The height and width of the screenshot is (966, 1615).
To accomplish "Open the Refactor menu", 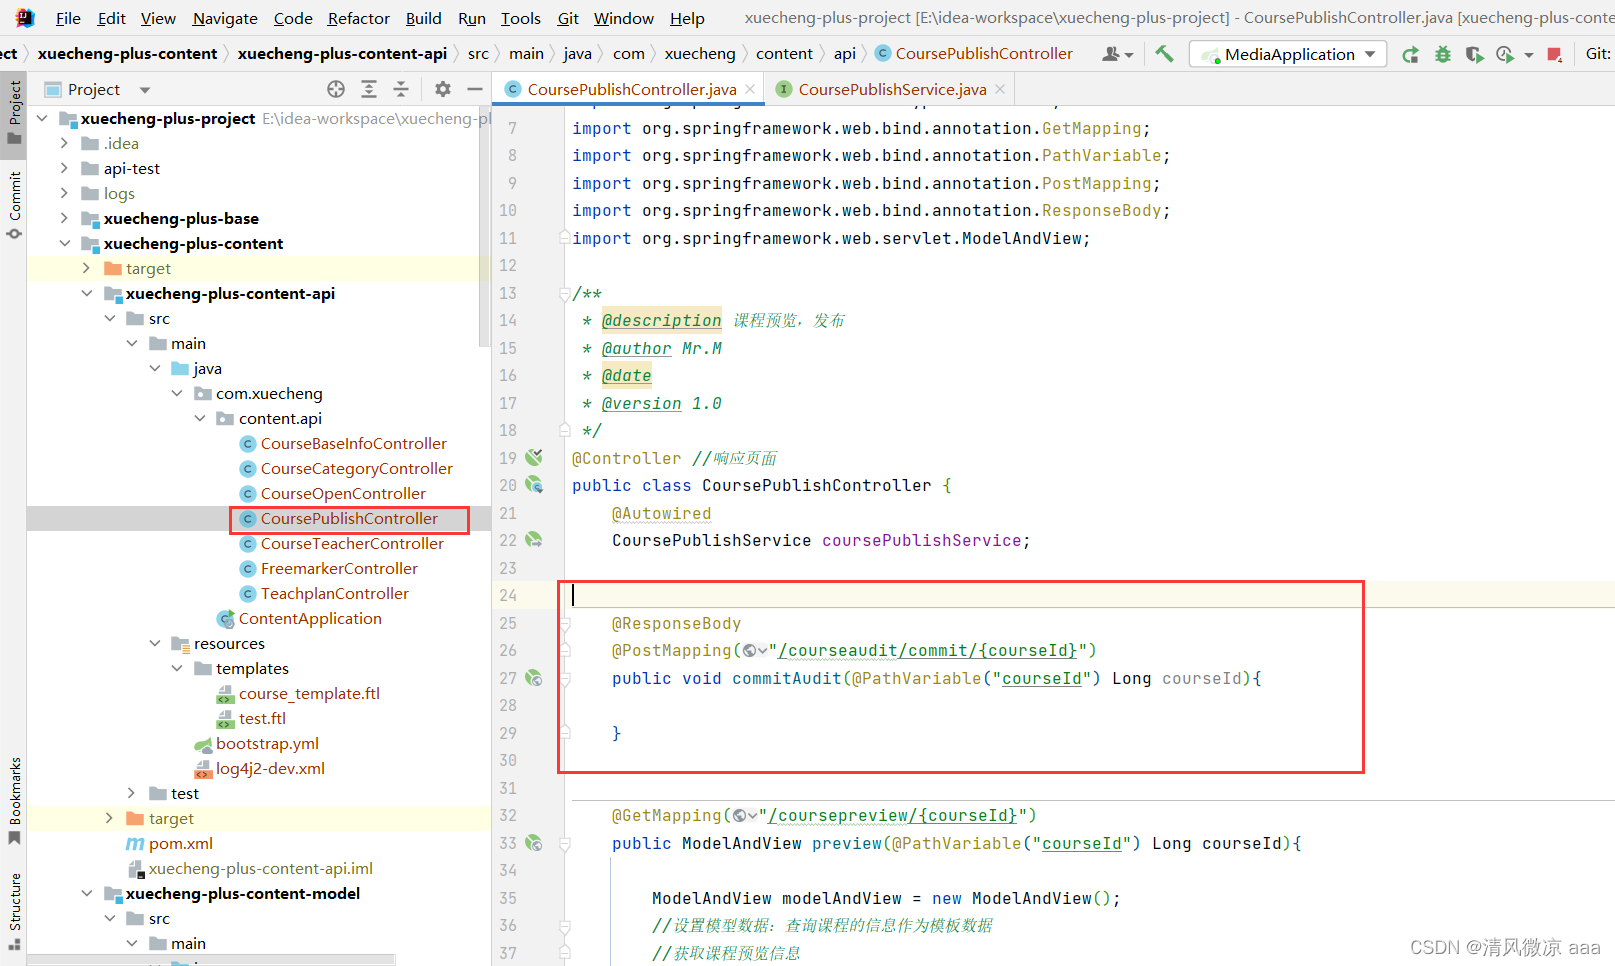I will [358, 18].
